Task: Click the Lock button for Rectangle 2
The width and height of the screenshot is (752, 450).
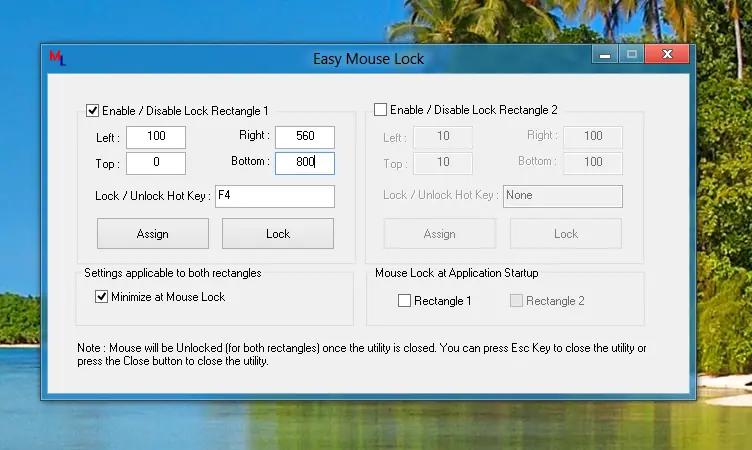Action: (566, 234)
